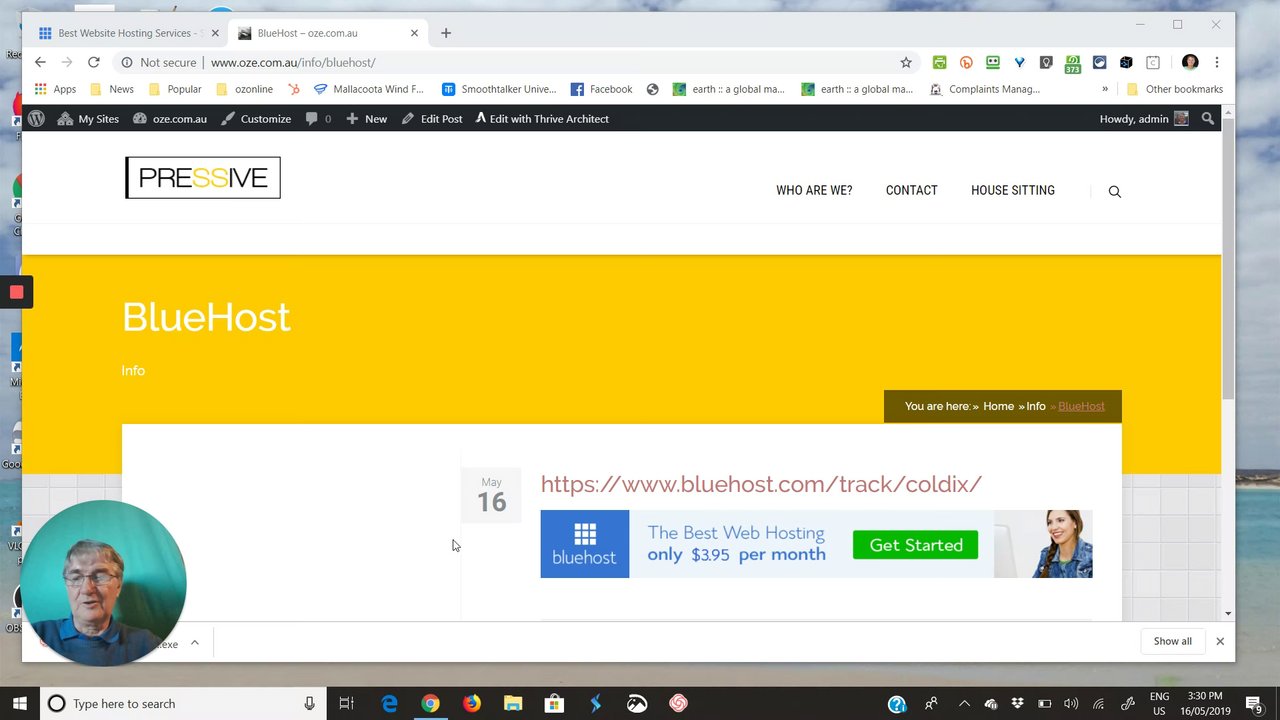Image resolution: width=1280 pixels, height=720 pixels.
Task: Launch Firefox from taskbar
Action: pos(471,703)
